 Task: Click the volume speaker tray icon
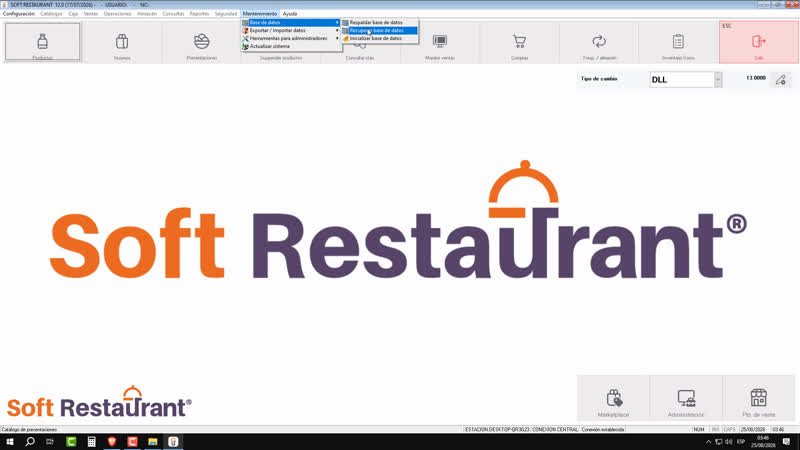point(729,442)
